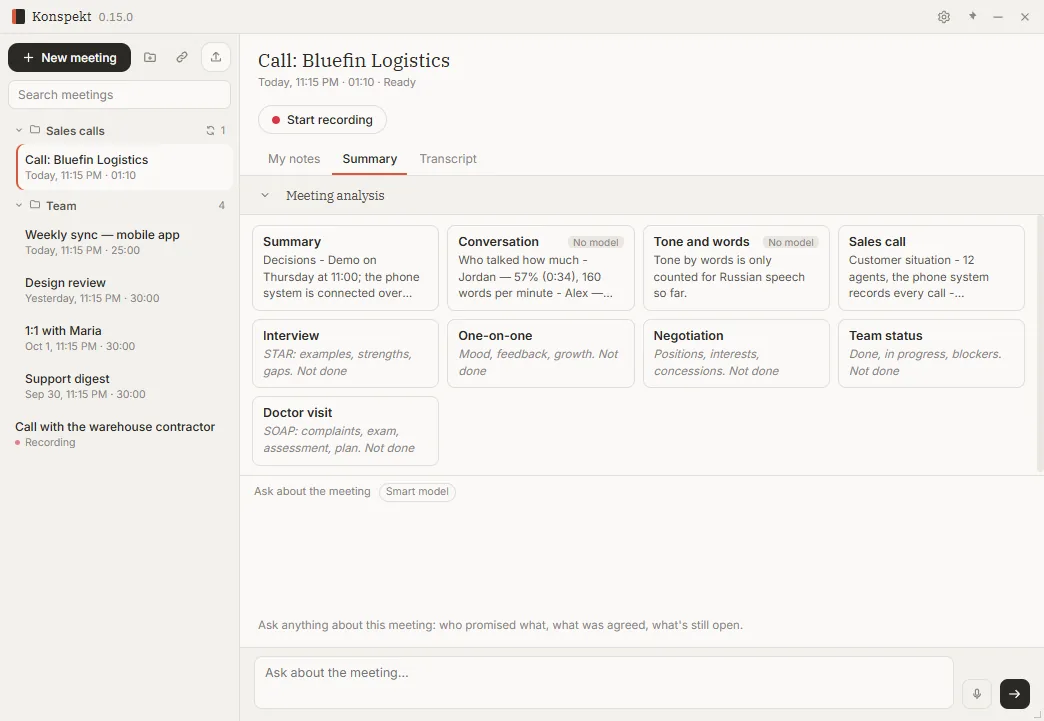Open the Interview analysis card
1044x721 pixels.
(345, 354)
